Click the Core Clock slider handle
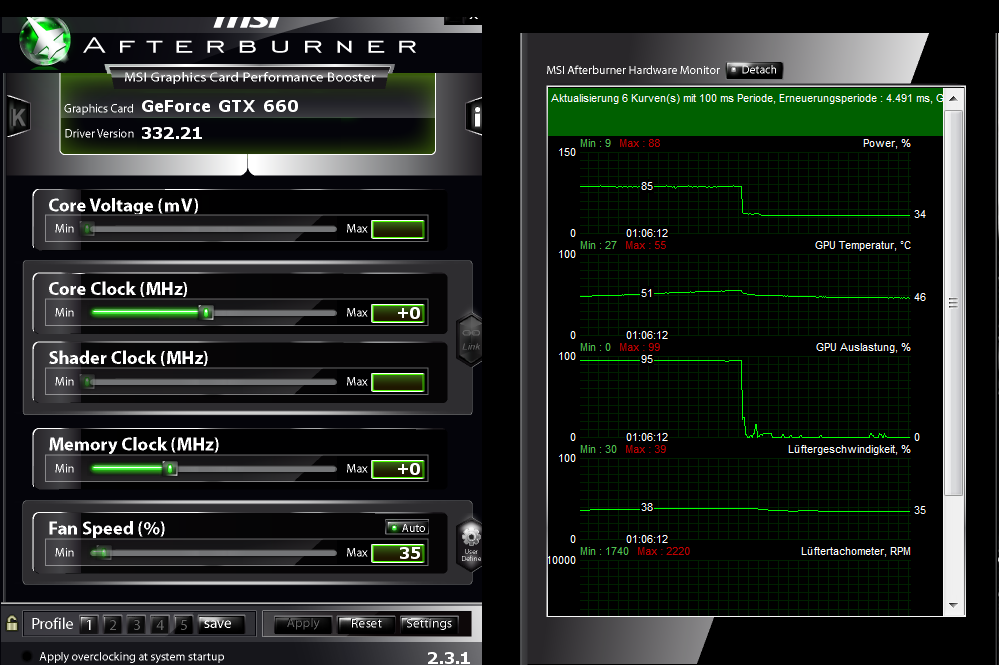 click(206, 313)
